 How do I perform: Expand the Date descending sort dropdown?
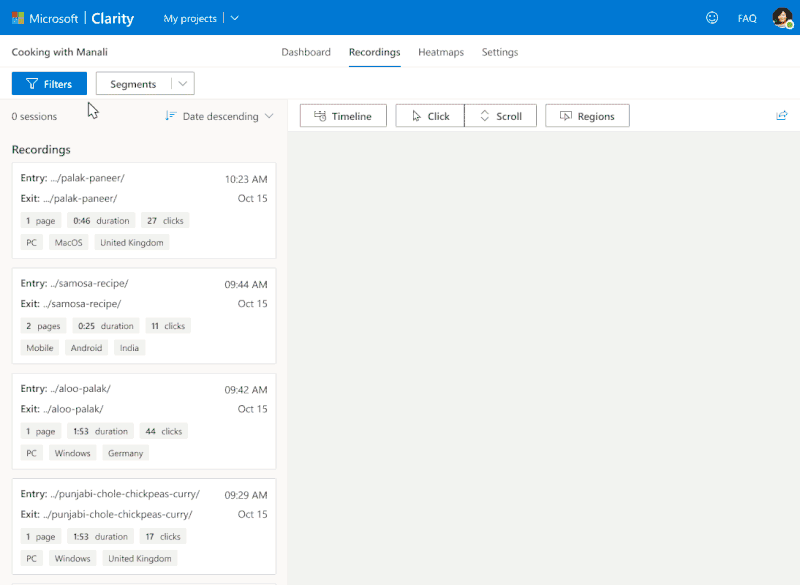(x=269, y=116)
